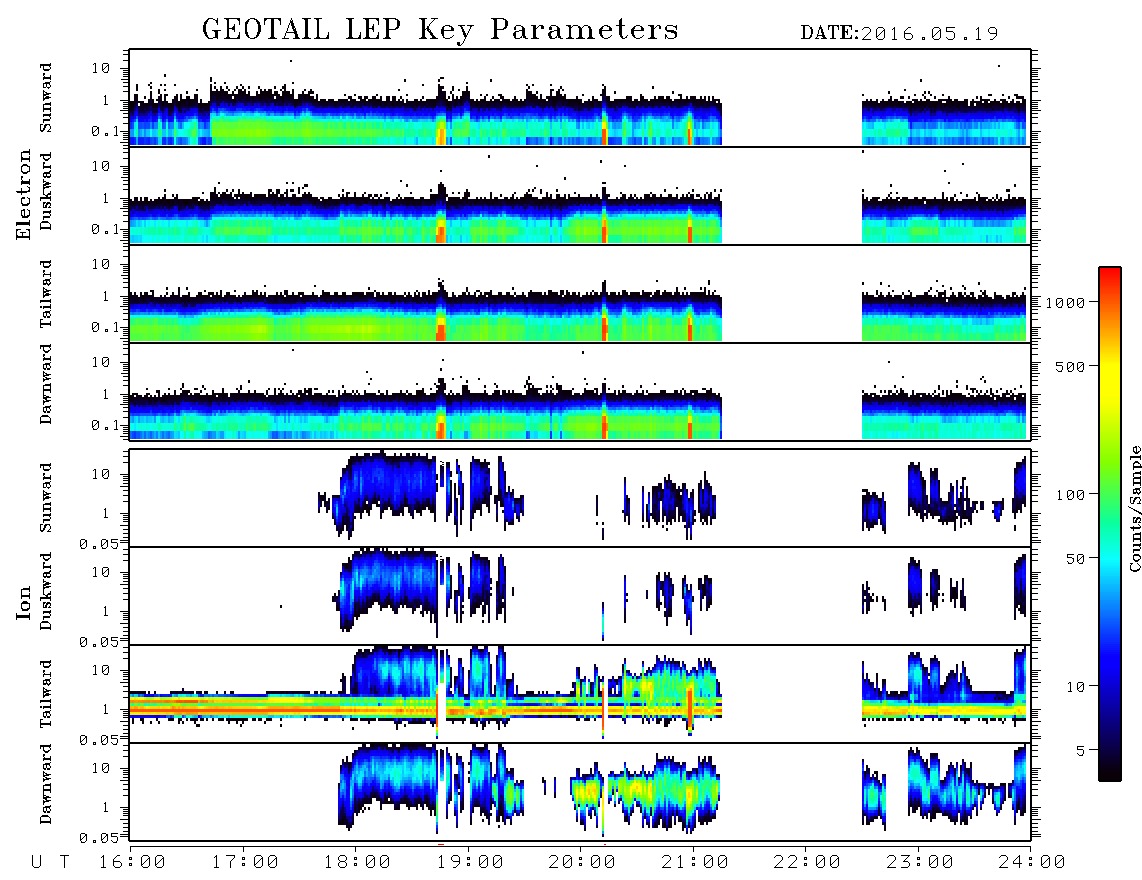Image resolution: width=1142 pixels, height=880 pixels.
Task: Pick the Ion Sunward panel label
Action: tap(45, 498)
